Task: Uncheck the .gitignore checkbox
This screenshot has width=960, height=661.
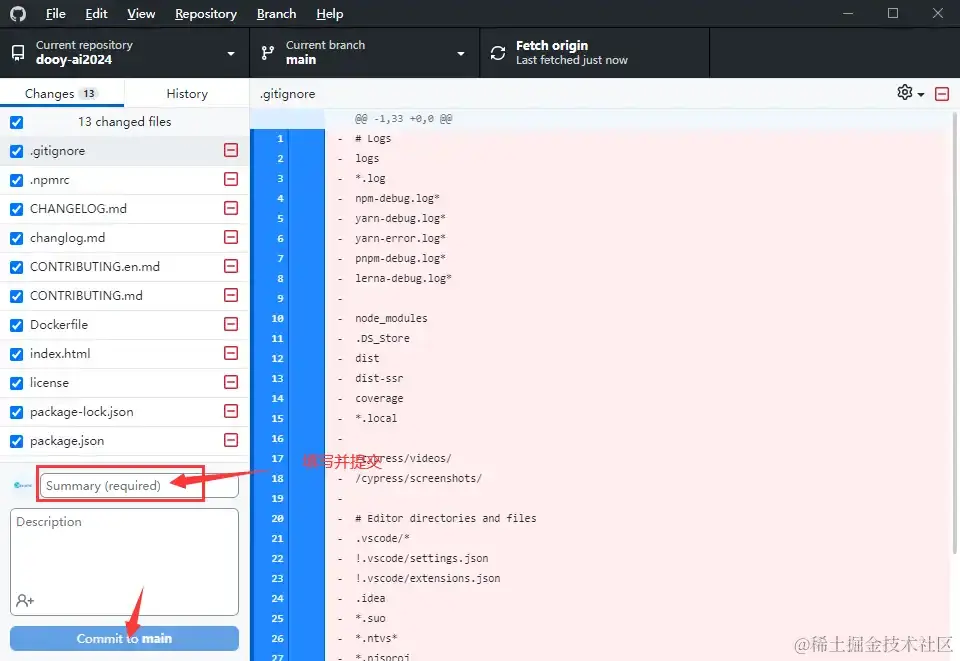Action: coord(17,151)
